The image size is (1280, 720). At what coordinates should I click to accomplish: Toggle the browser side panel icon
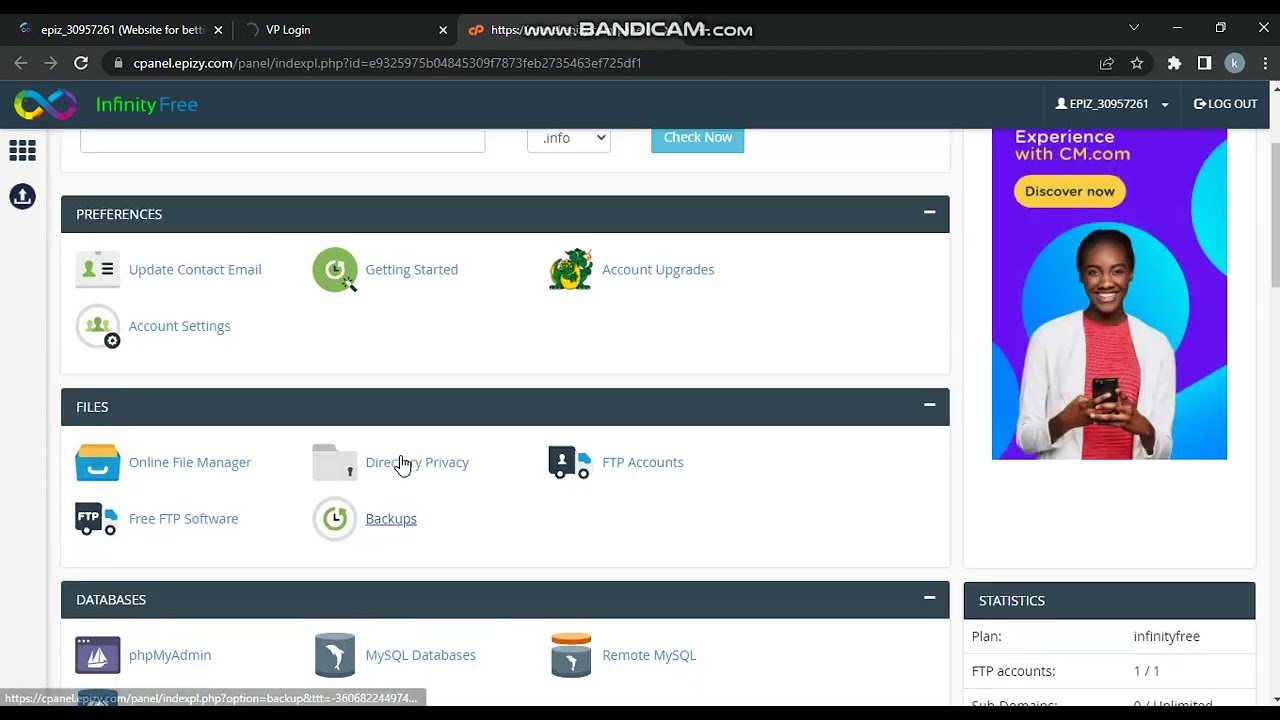[1204, 63]
